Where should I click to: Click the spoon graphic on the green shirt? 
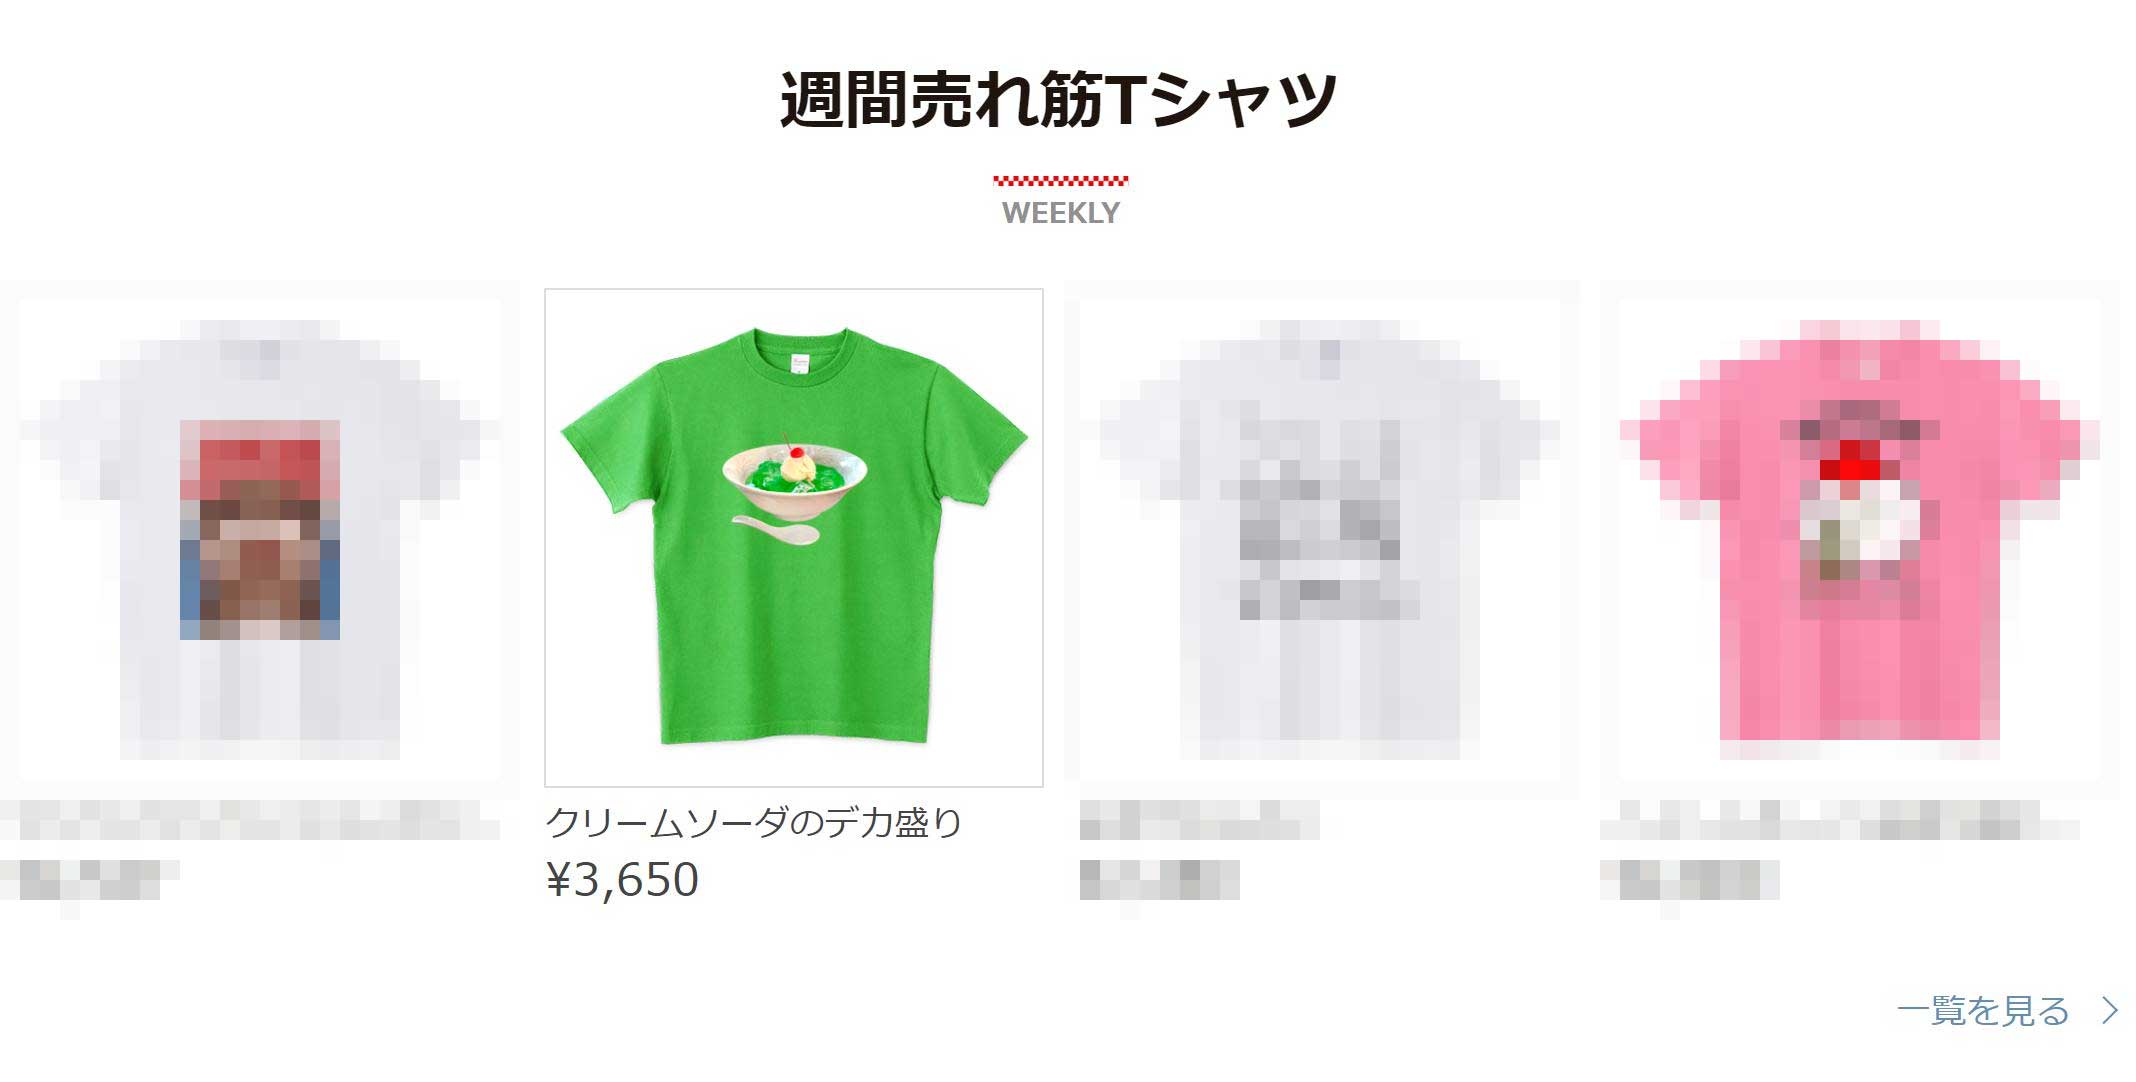click(776, 530)
